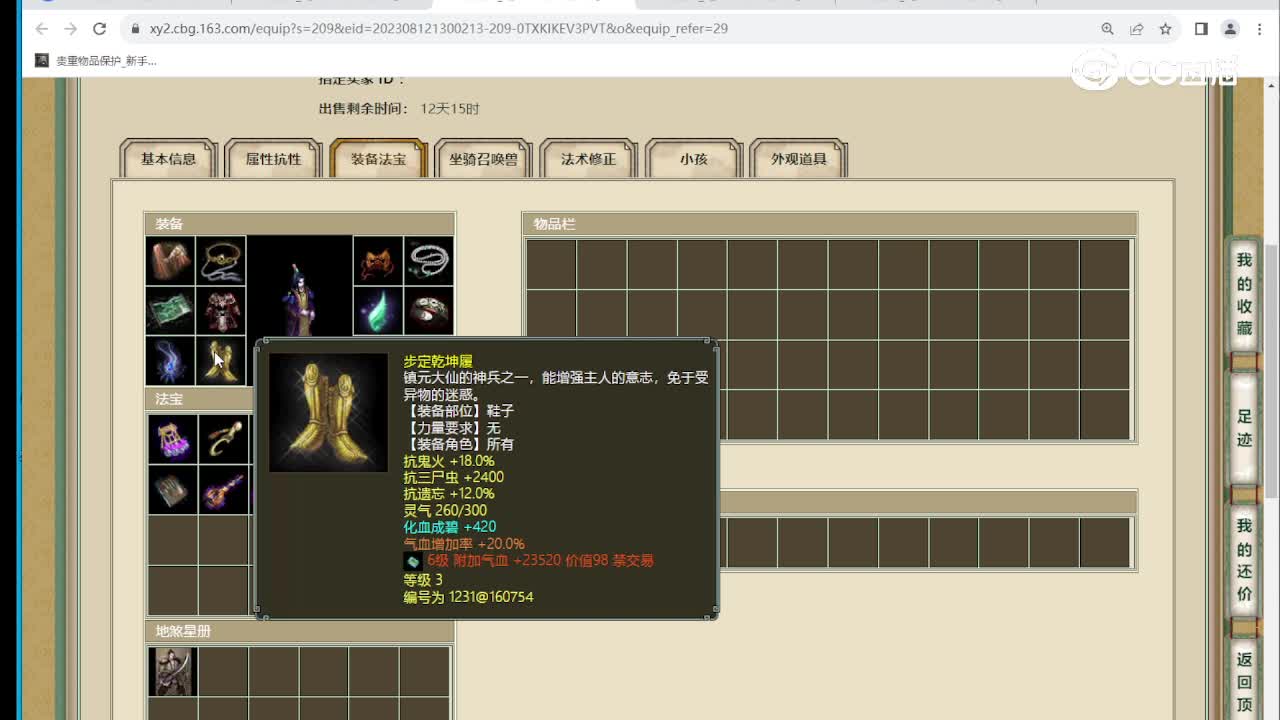The width and height of the screenshot is (1280, 720).
Task: Select the purple lantern treasure icon
Action: coord(172,439)
